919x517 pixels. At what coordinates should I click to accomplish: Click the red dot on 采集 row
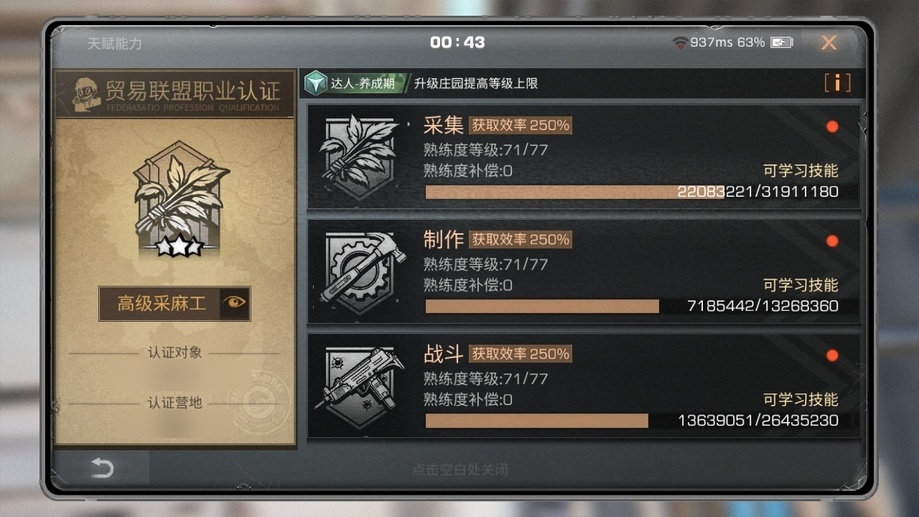click(x=832, y=127)
